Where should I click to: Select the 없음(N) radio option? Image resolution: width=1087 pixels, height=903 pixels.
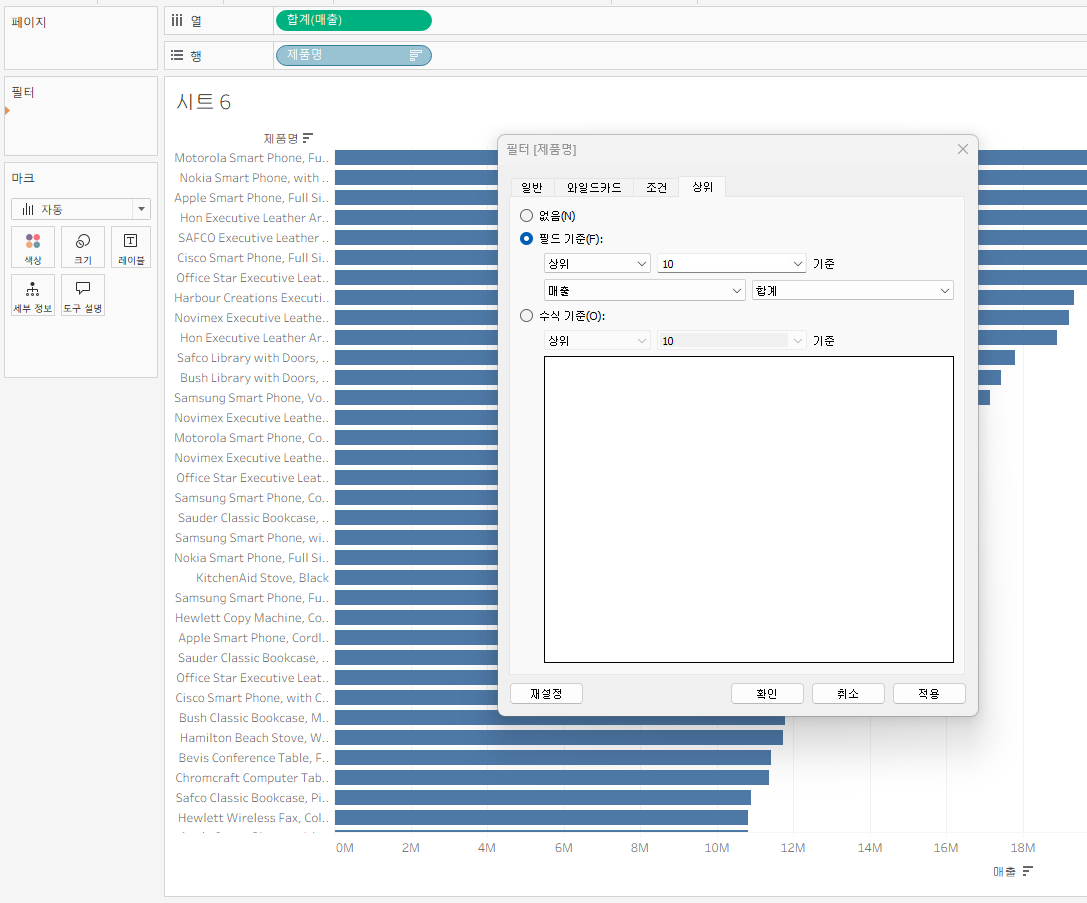tap(526, 216)
